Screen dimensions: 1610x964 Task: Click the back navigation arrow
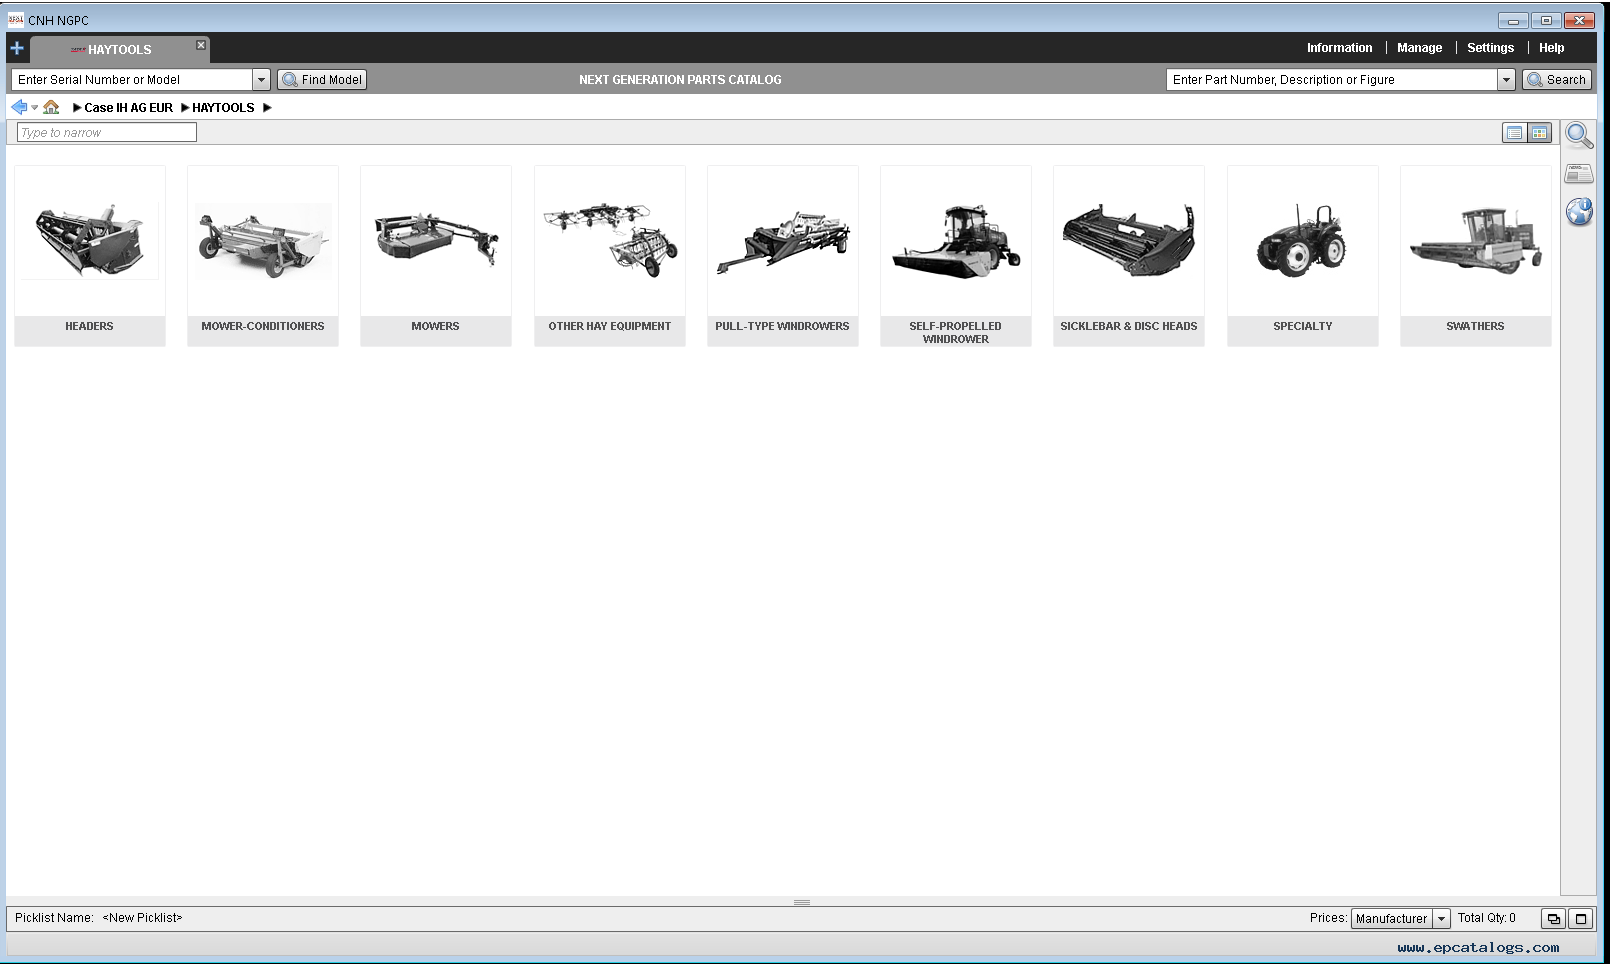pos(16,107)
